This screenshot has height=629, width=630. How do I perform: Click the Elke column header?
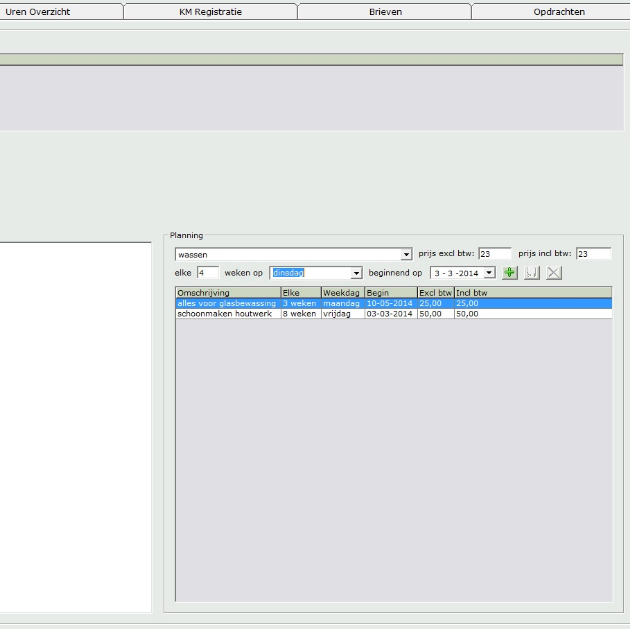pos(300,293)
